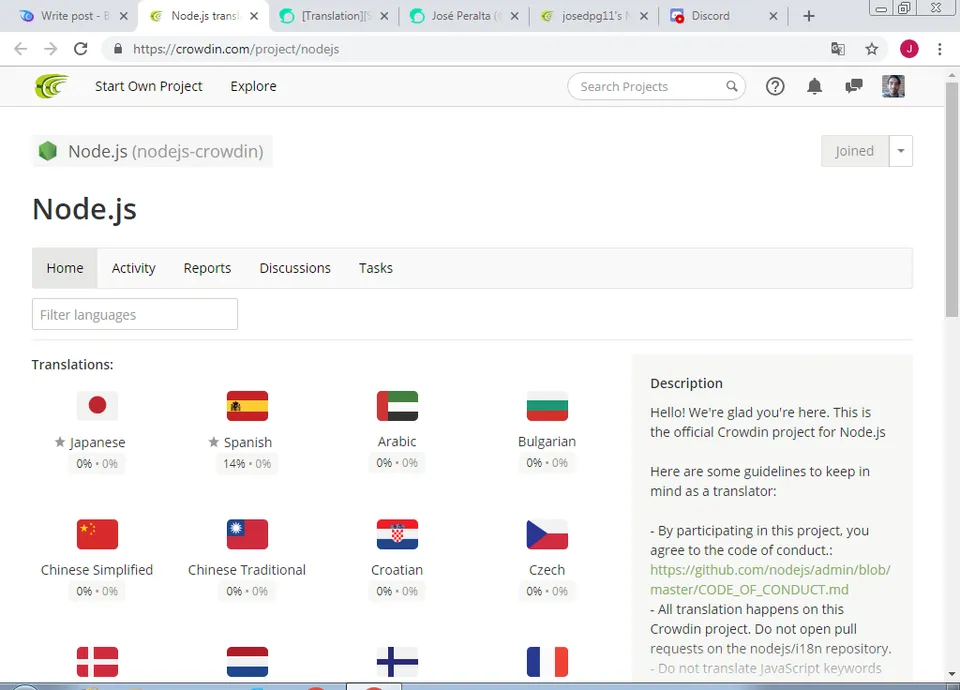Click the browser back arrow
This screenshot has width=960, height=690.
point(20,49)
